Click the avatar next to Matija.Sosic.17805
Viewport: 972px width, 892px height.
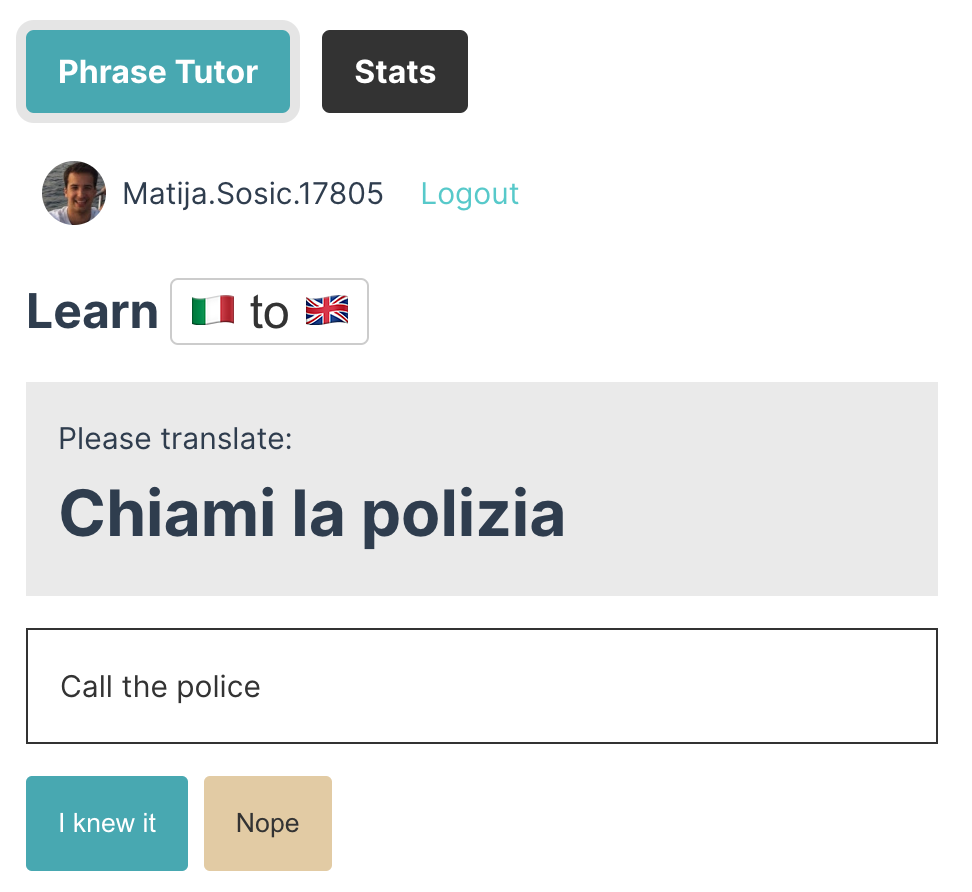[73, 192]
